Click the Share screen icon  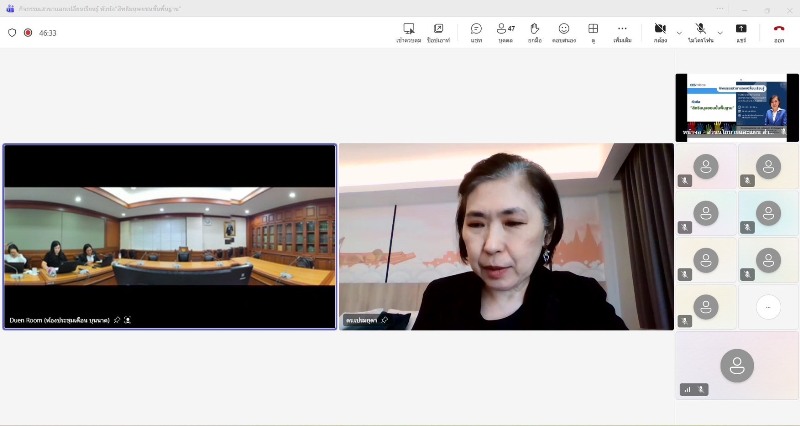tap(741, 29)
